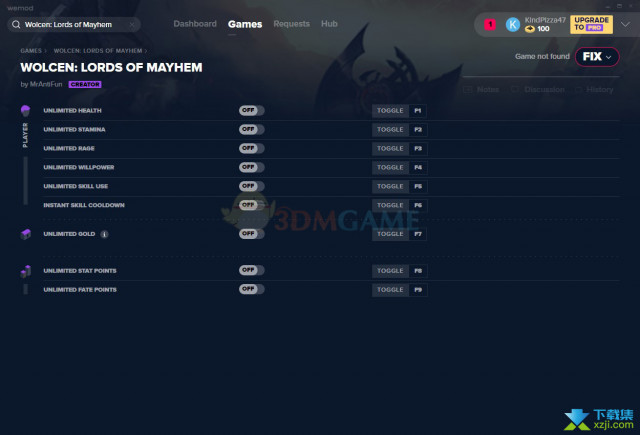Click the search magnifier icon
Image resolution: width=640 pixels, height=435 pixels.
[16, 24]
